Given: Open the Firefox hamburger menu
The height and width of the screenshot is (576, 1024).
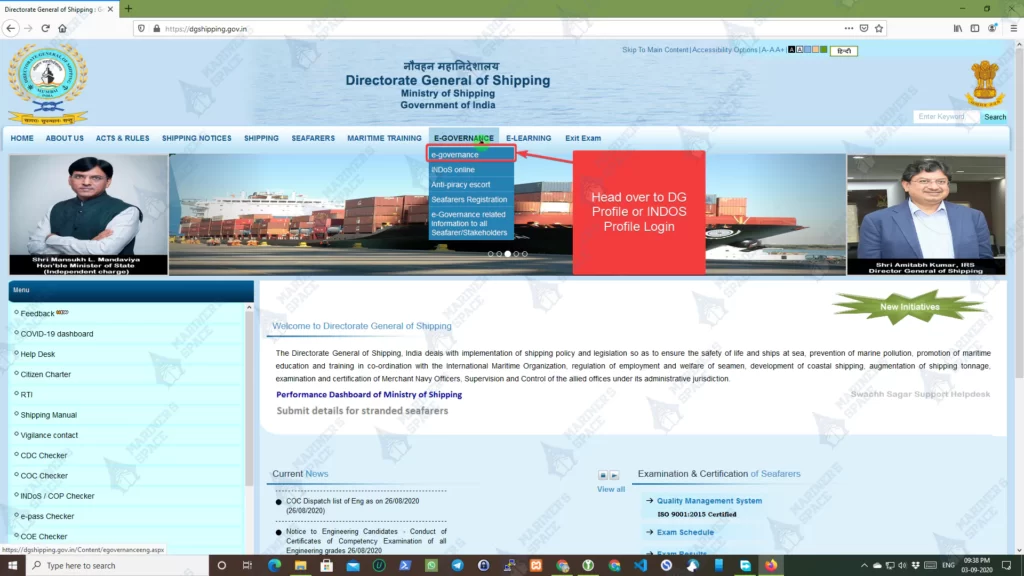Looking at the screenshot, I should (1014, 28).
